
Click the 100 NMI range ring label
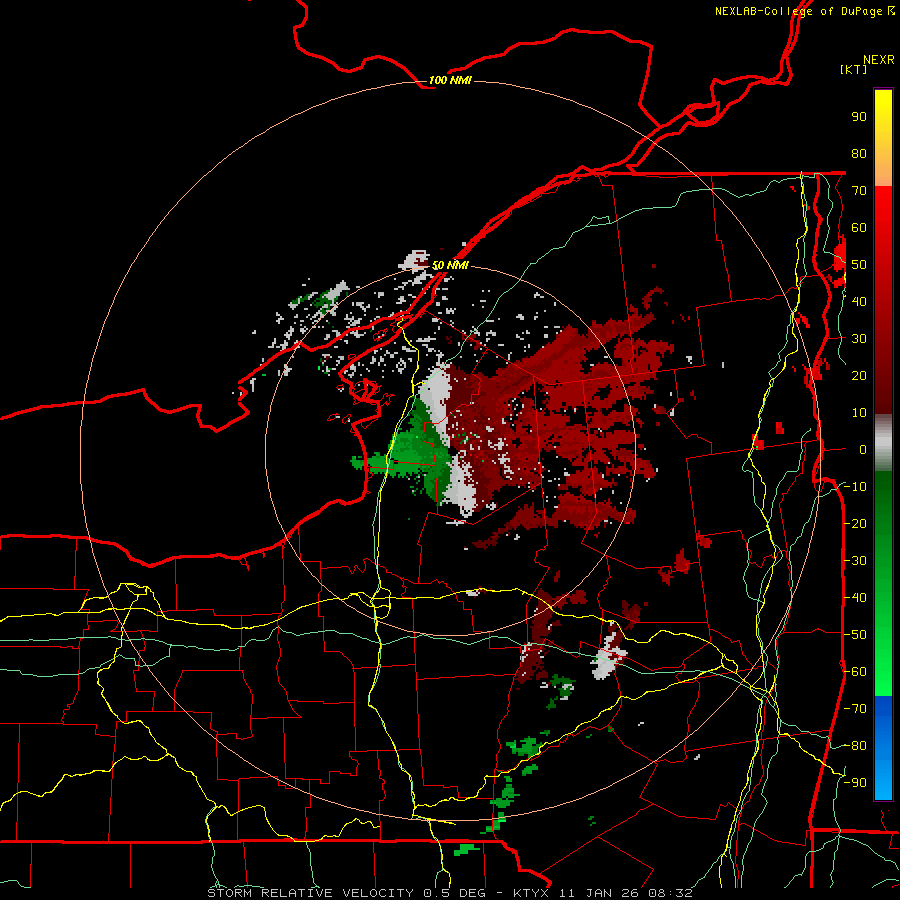coord(450,80)
